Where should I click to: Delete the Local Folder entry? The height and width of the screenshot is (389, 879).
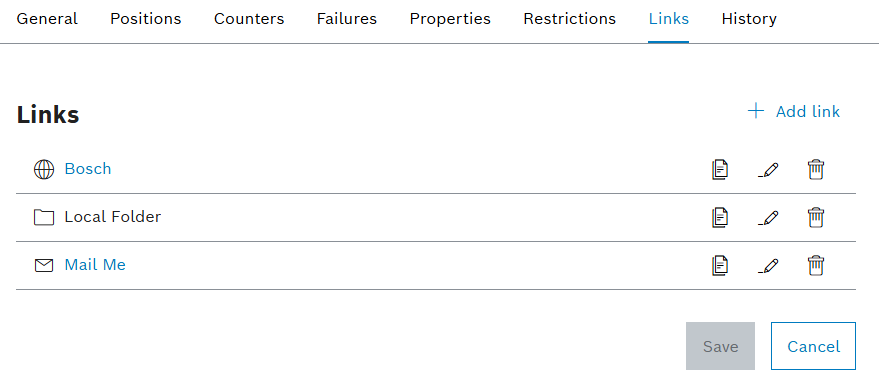(816, 217)
